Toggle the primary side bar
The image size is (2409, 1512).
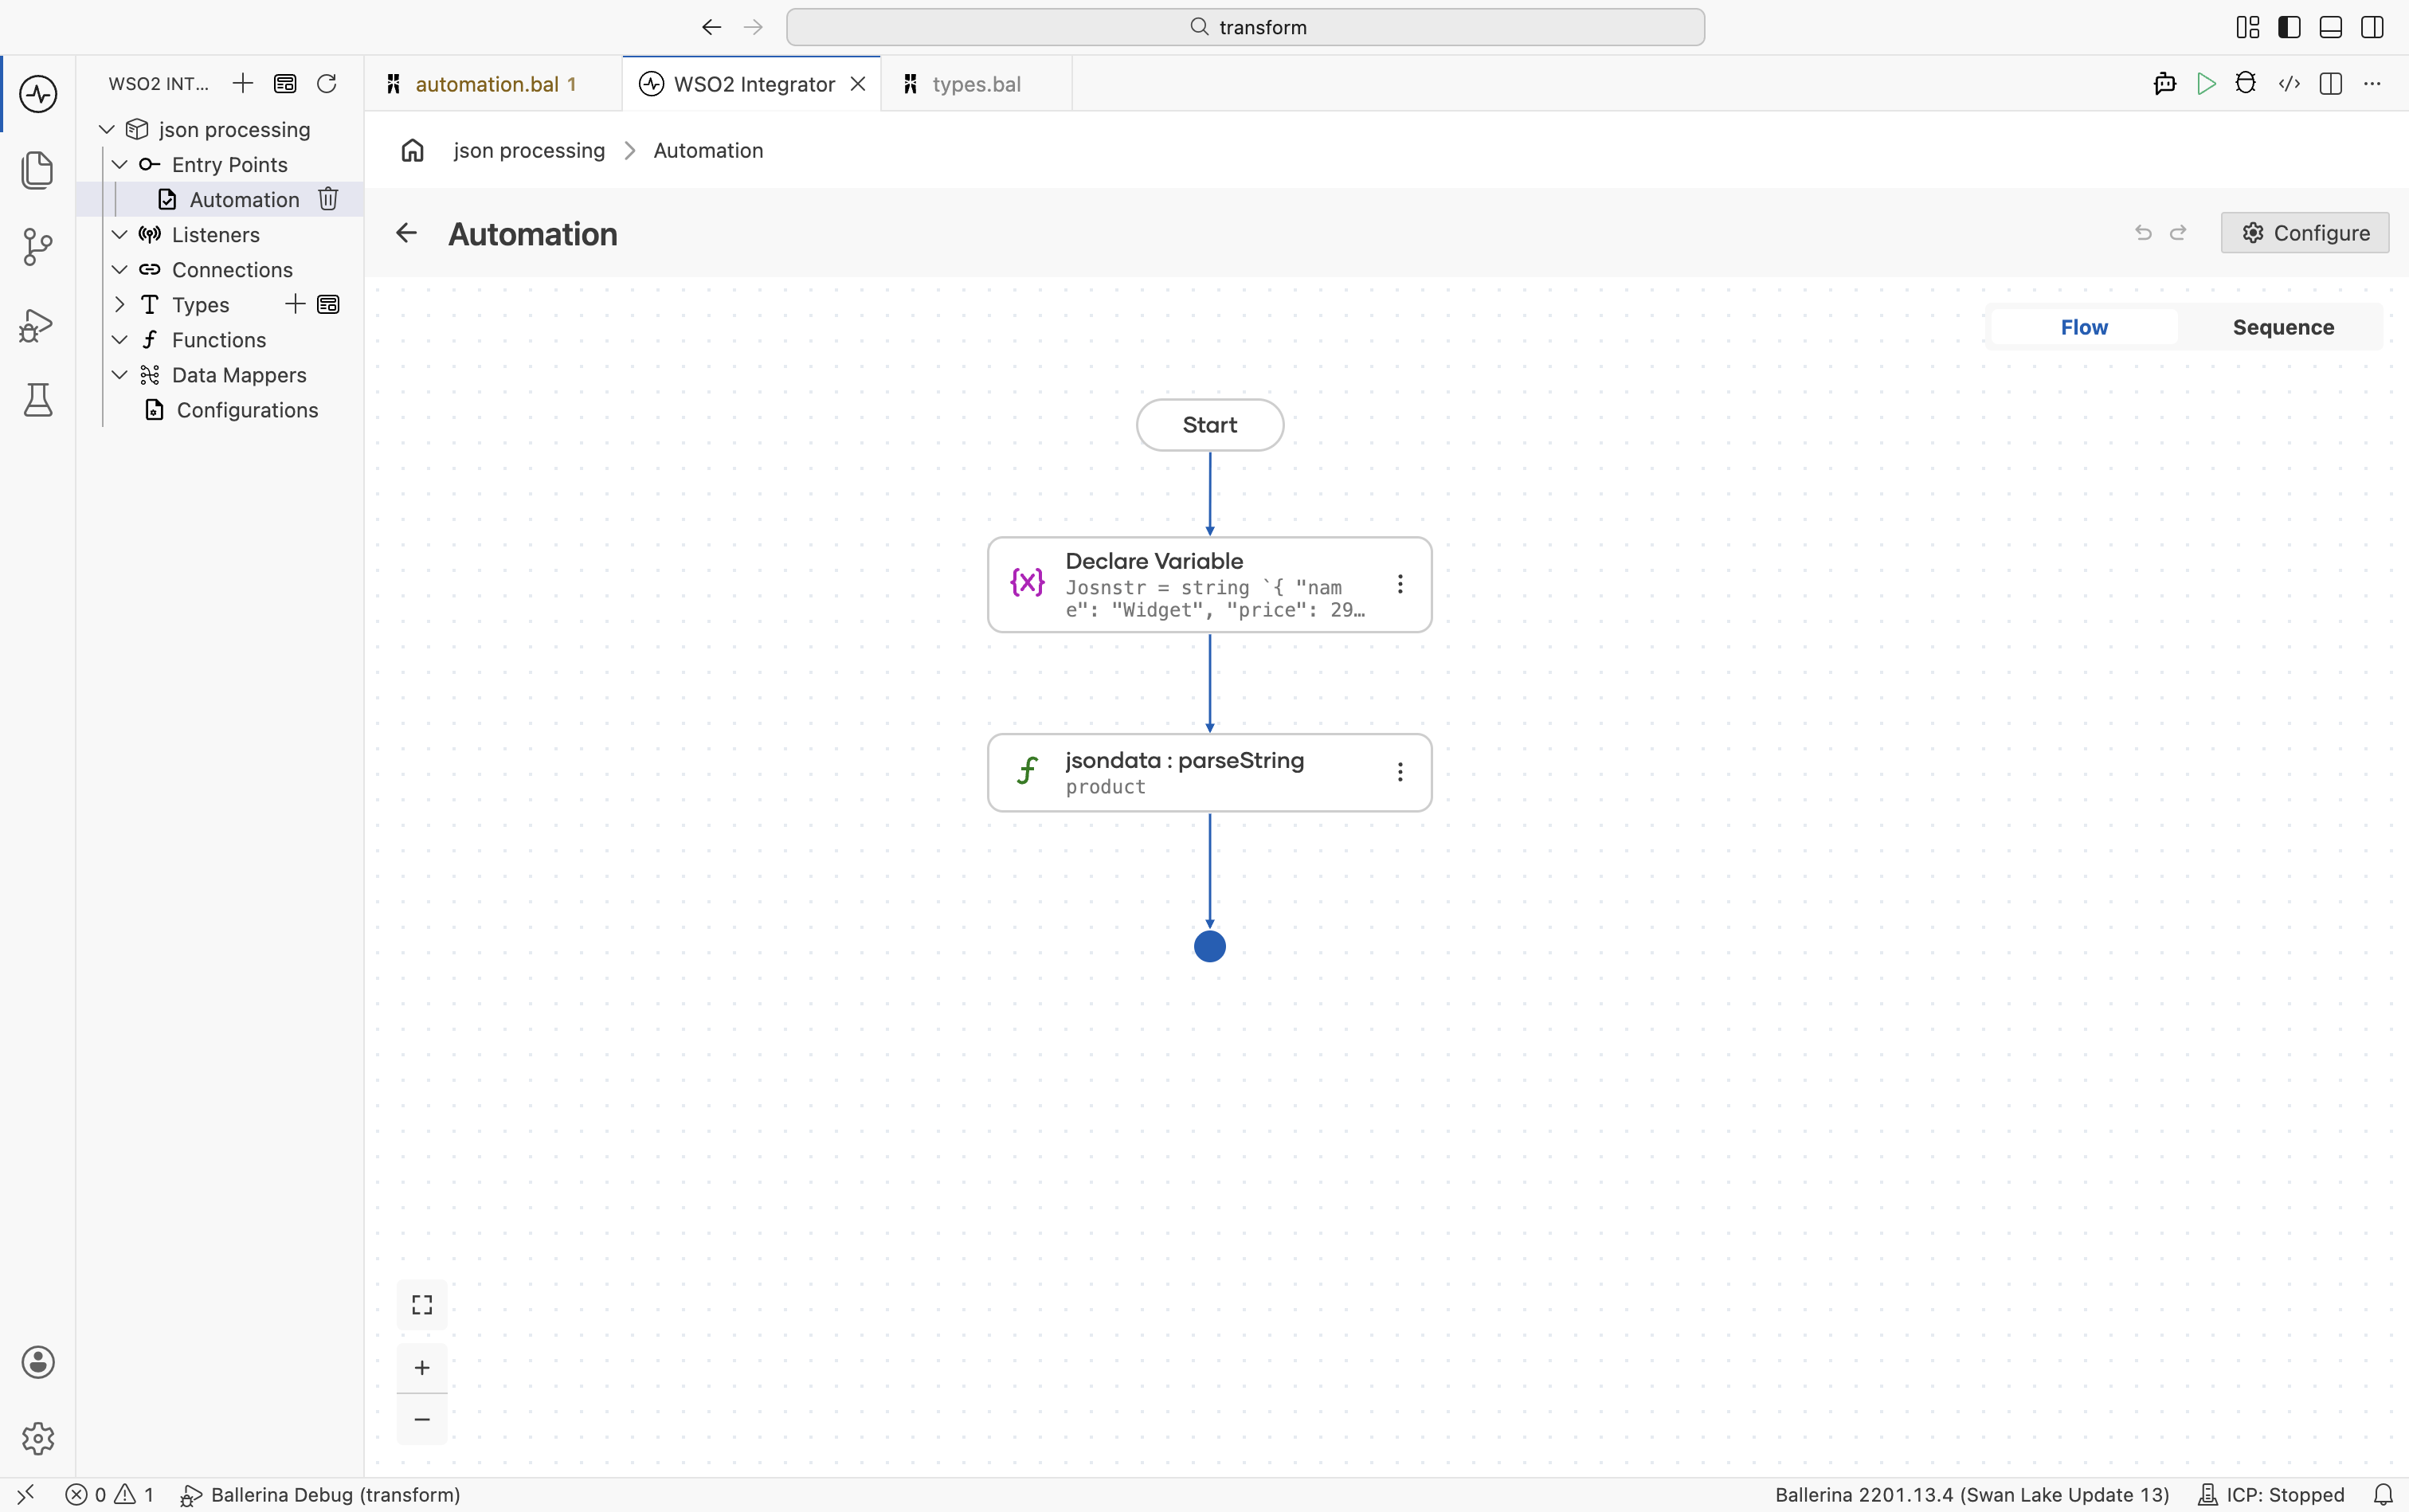coord(2289,27)
